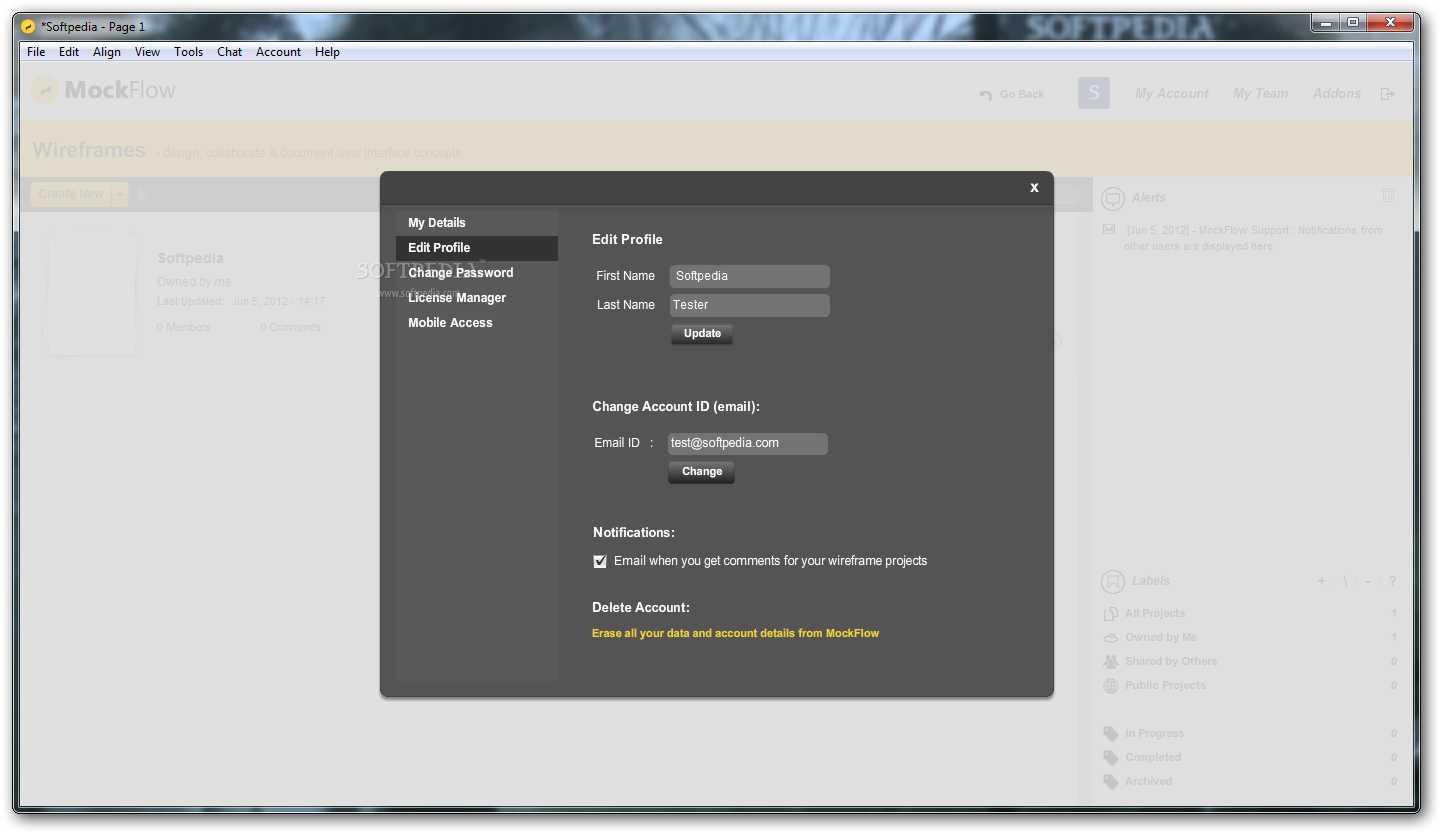1441x834 pixels.
Task: Click the Email ID input field
Action: coord(748,443)
